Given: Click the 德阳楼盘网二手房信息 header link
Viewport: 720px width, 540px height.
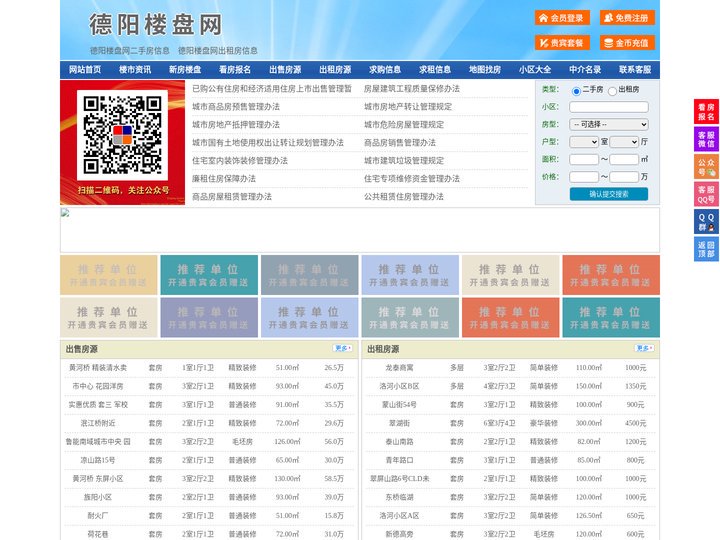Looking at the screenshot, I should [129, 51].
